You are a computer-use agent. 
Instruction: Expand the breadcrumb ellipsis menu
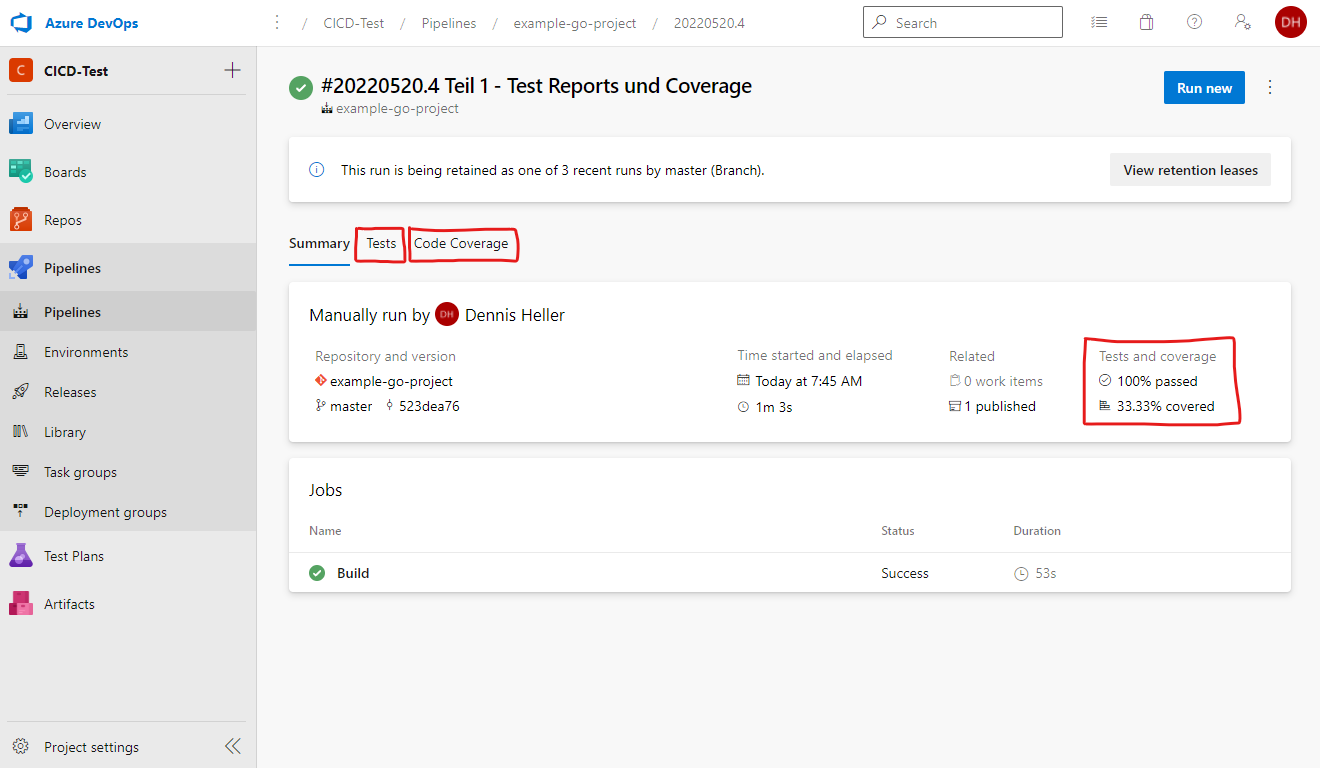pyautogui.click(x=277, y=22)
